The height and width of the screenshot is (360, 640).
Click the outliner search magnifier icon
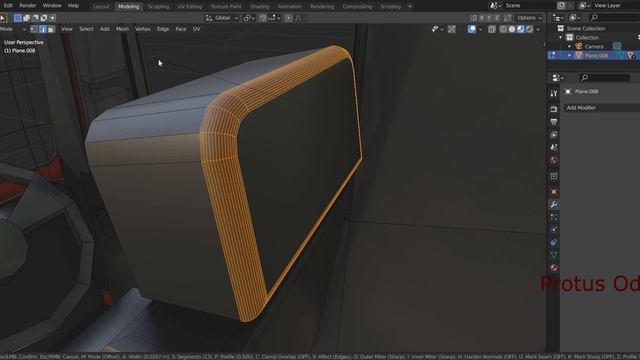[x=594, y=17]
